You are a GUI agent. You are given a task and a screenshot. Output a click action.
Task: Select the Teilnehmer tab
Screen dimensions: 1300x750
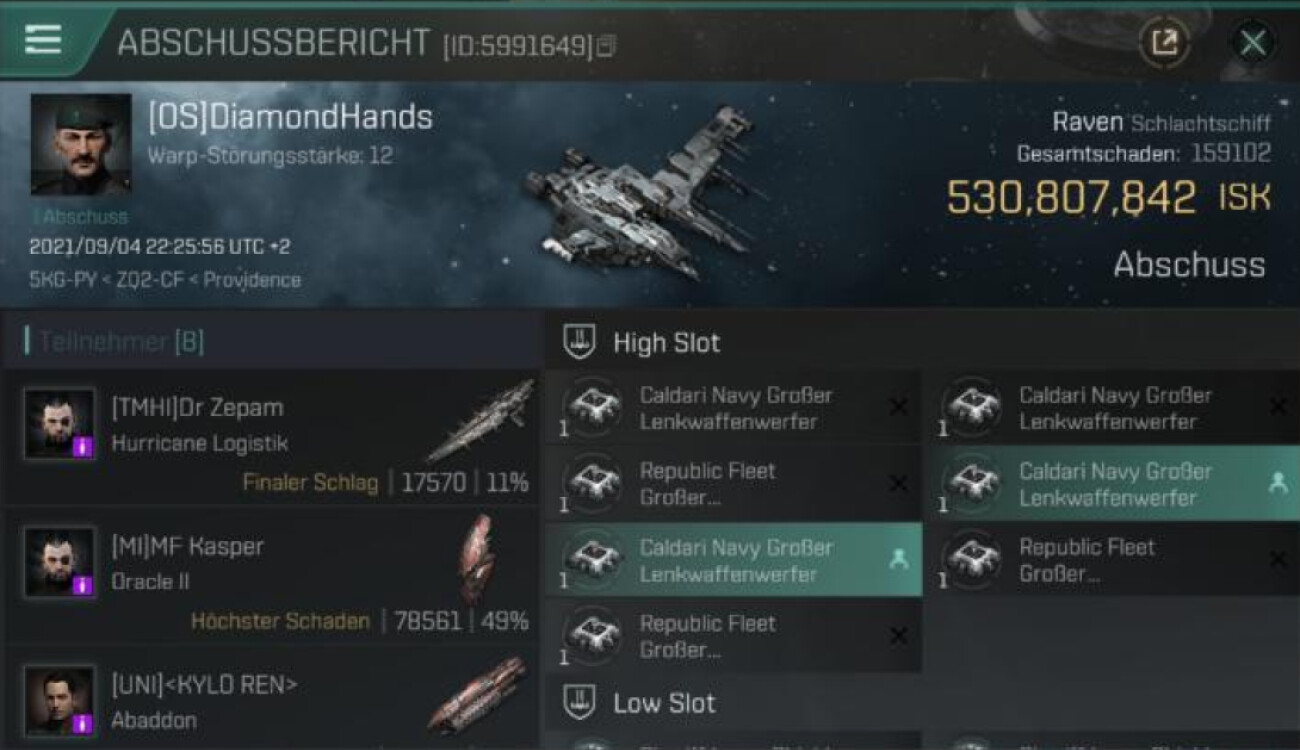pos(120,342)
